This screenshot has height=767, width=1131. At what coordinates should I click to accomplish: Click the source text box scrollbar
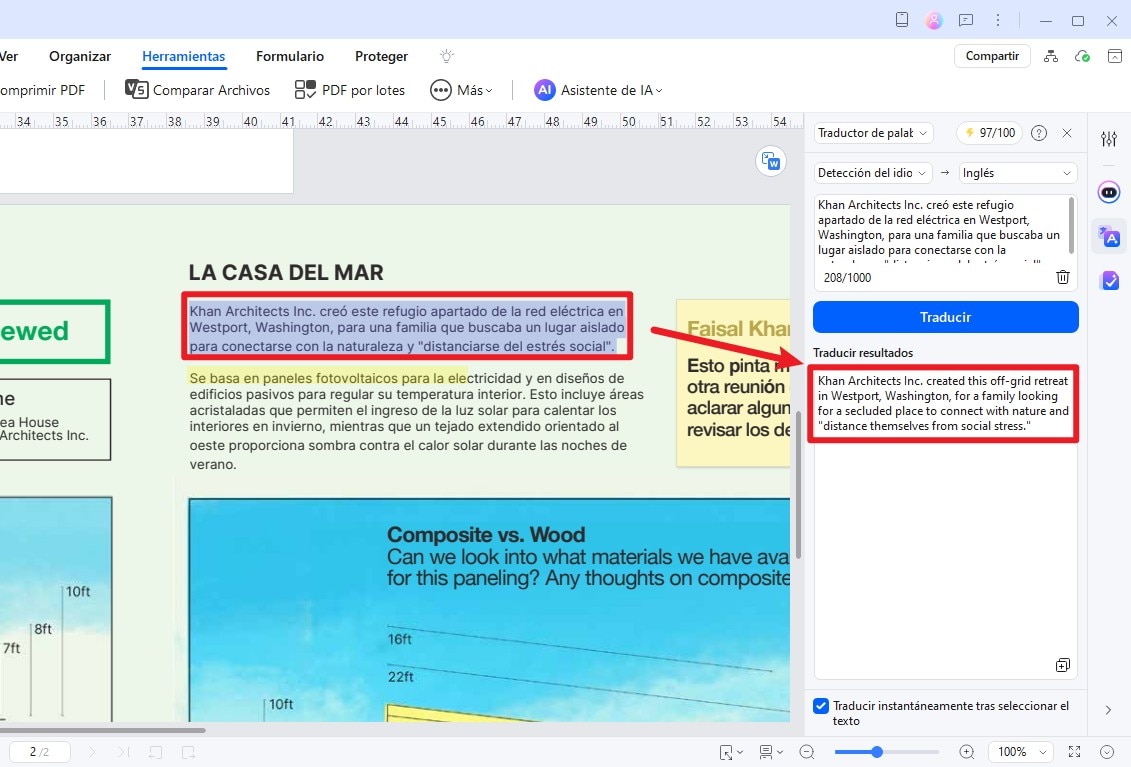[1072, 225]
